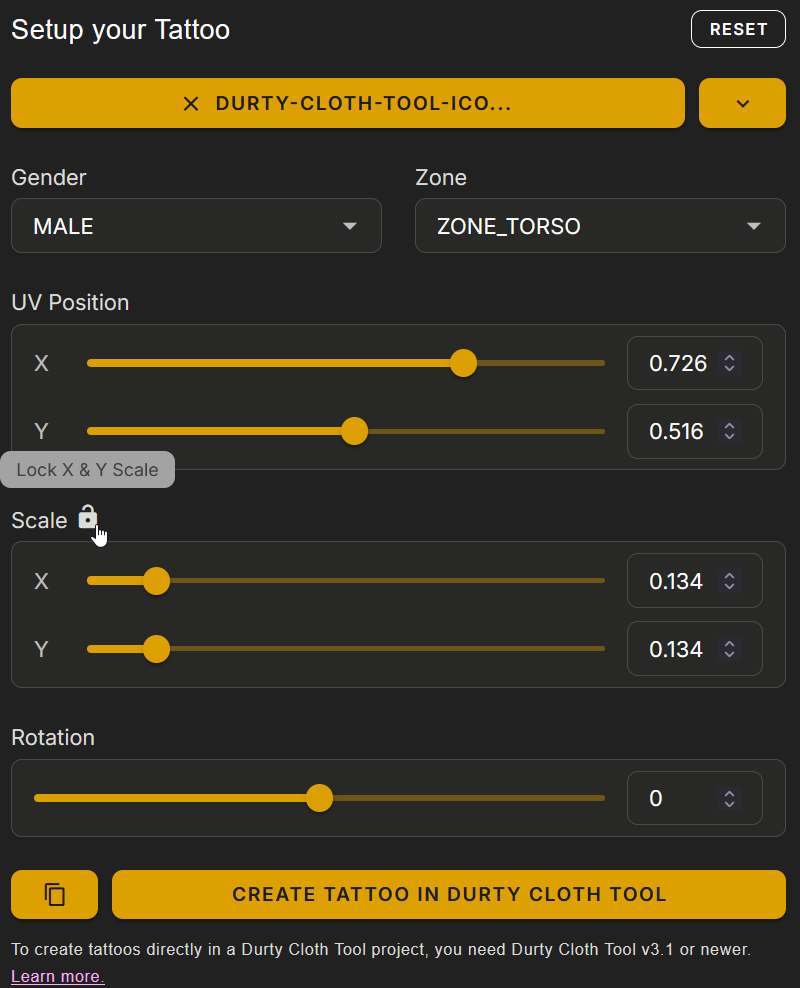Image resolution: width=800 pixels, height=988 pixels.
Task: Click the Rotation stepper arrows
Action: click(730, 798)
